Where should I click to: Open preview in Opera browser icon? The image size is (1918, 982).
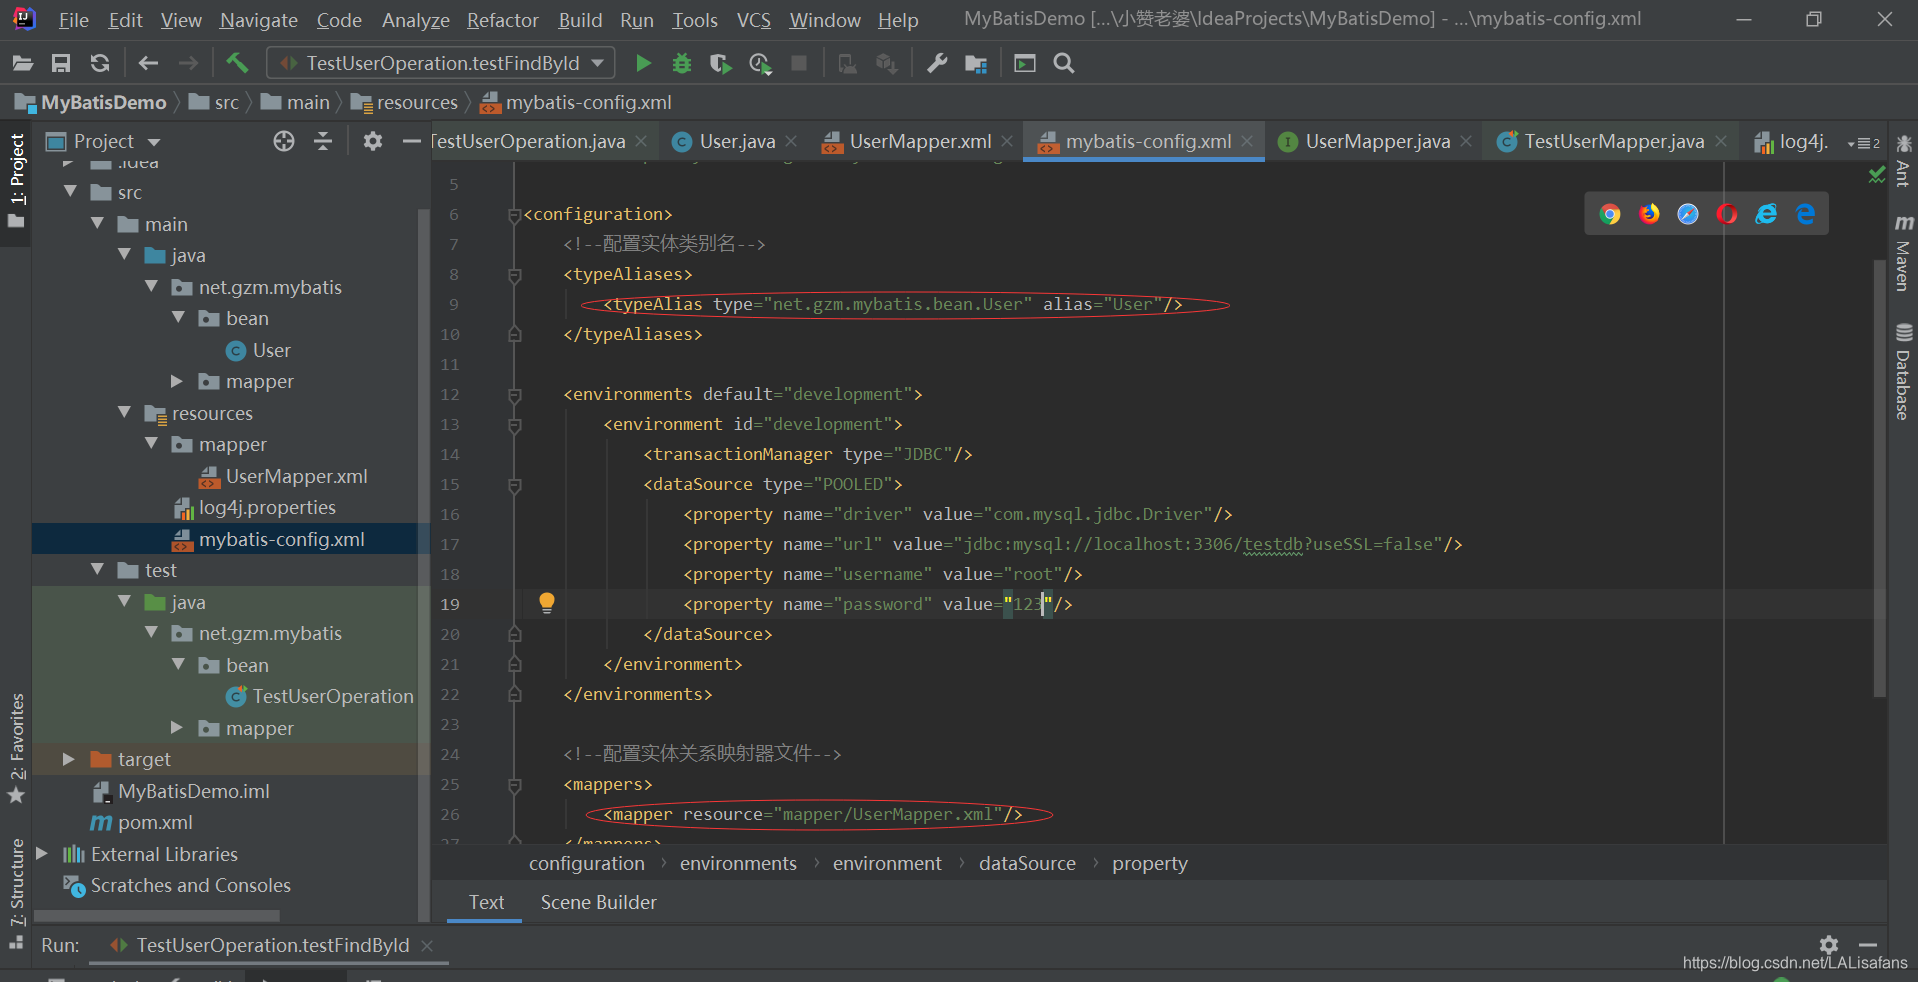pos(1727,214)
